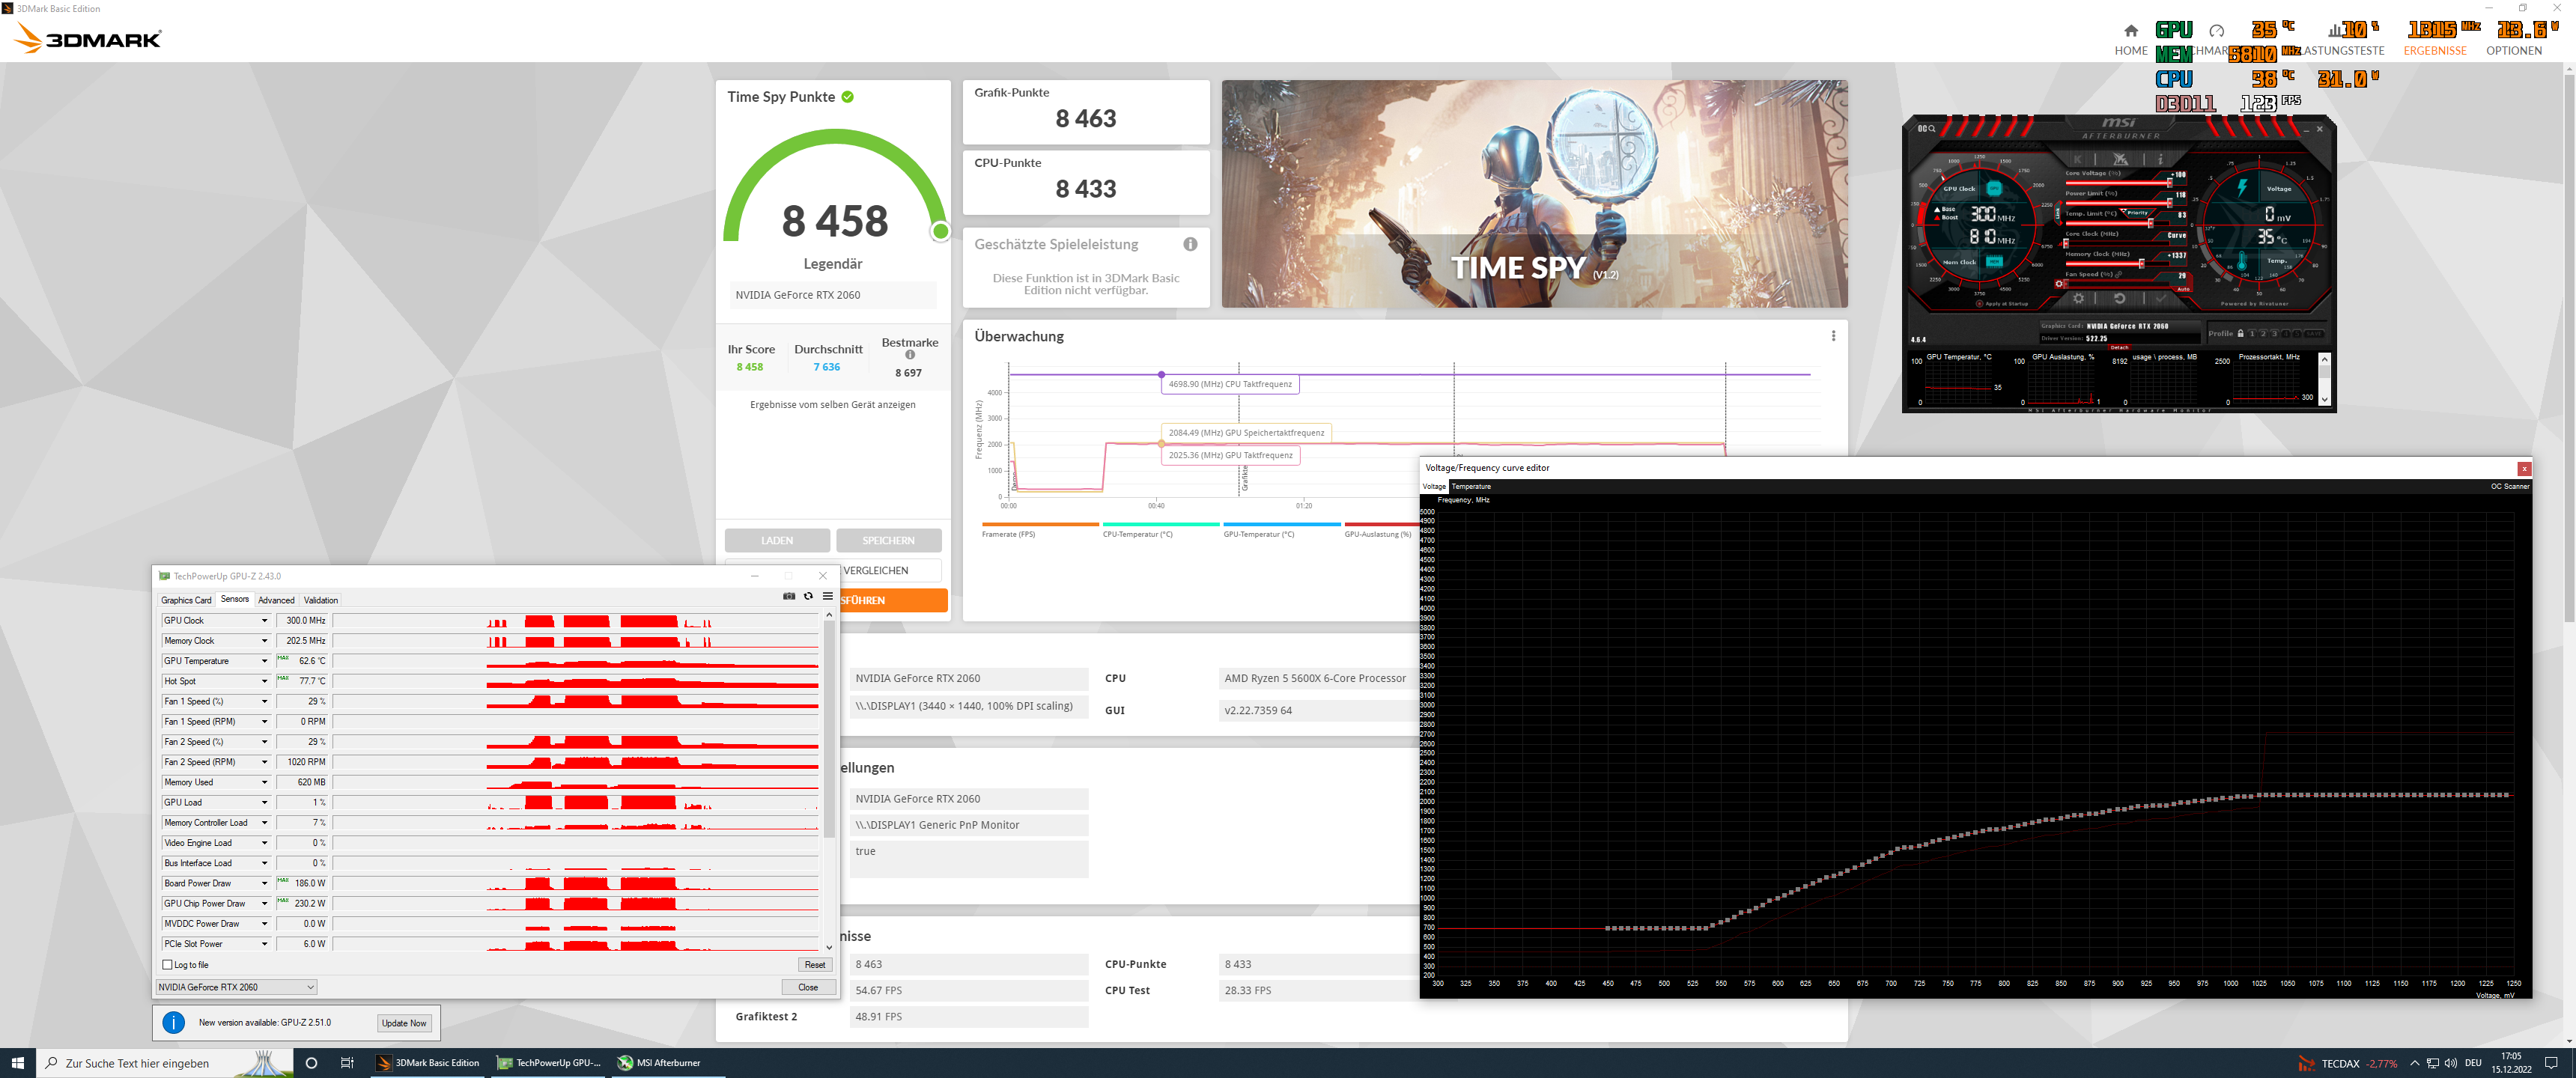Adjust the Memory Clock slider in Afterburner
The image size is (2576, 1078).
[x=2142, y=264]
